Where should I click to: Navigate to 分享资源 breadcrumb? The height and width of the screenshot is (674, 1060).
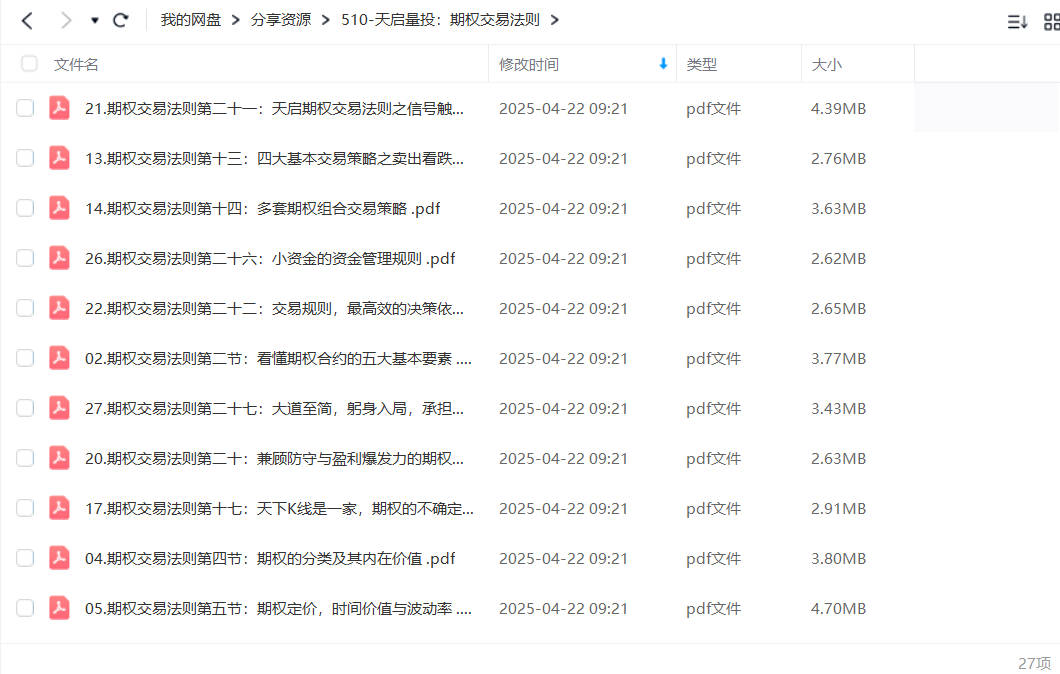click(281, 20)
